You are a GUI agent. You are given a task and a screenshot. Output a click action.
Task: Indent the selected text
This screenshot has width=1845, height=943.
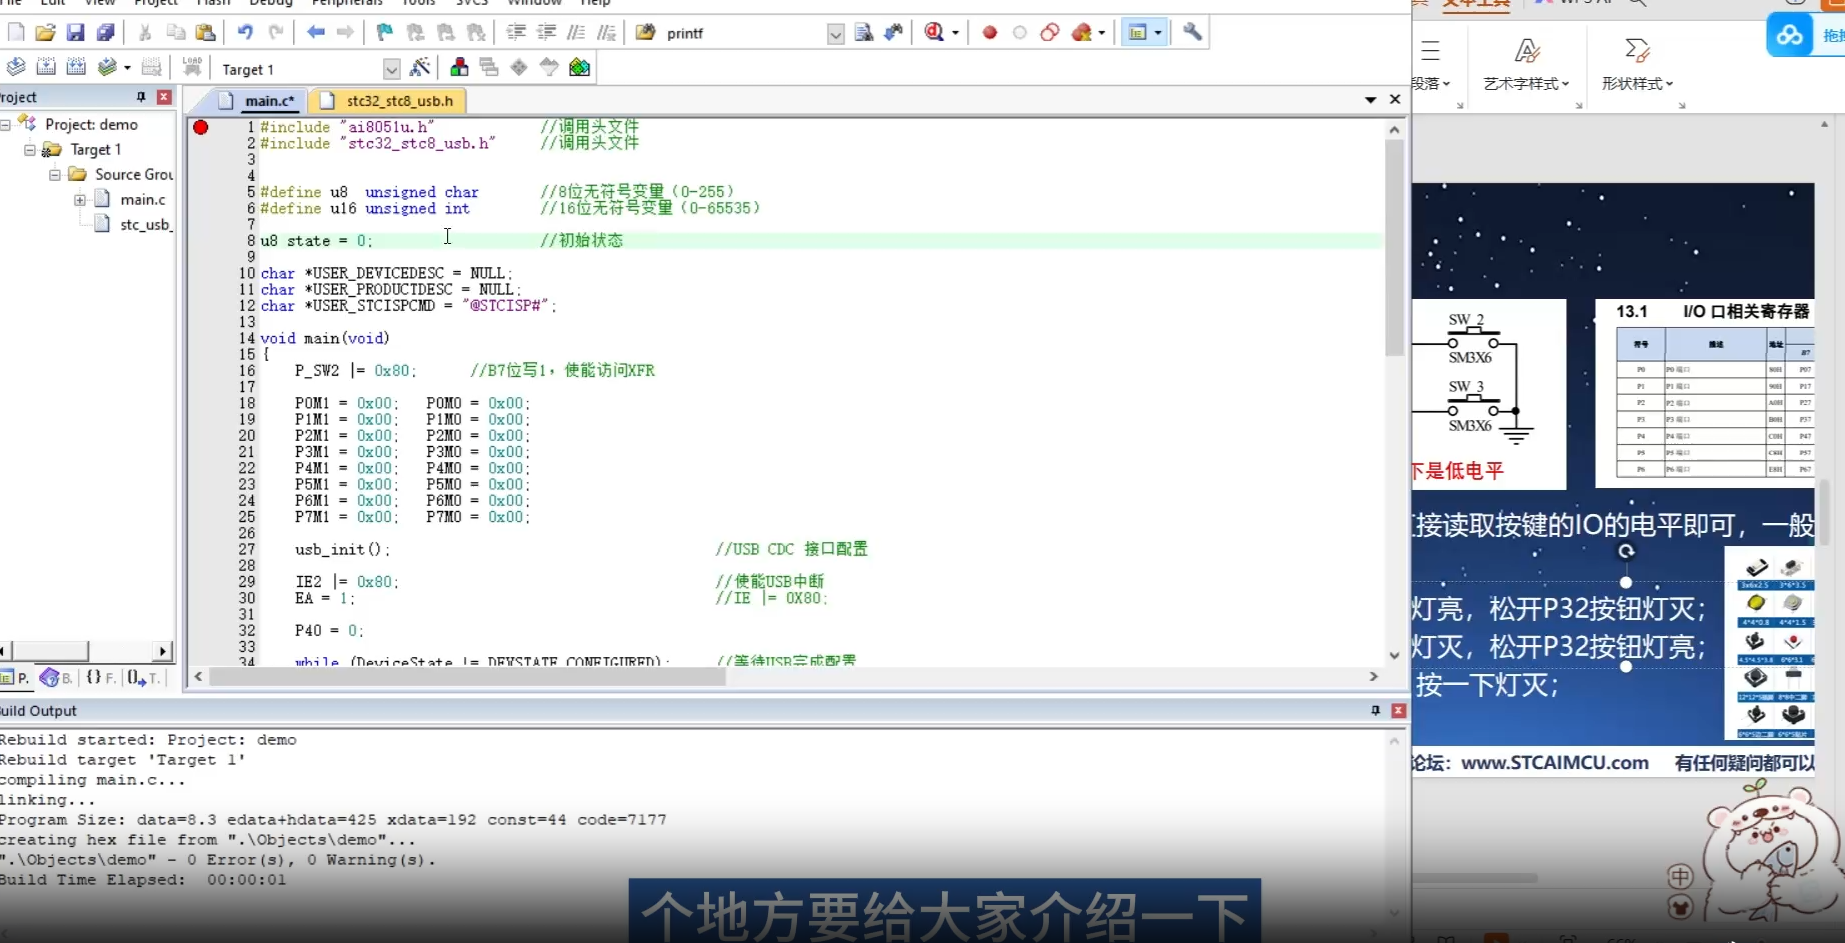pyautogui.click(x=516, y=32)
